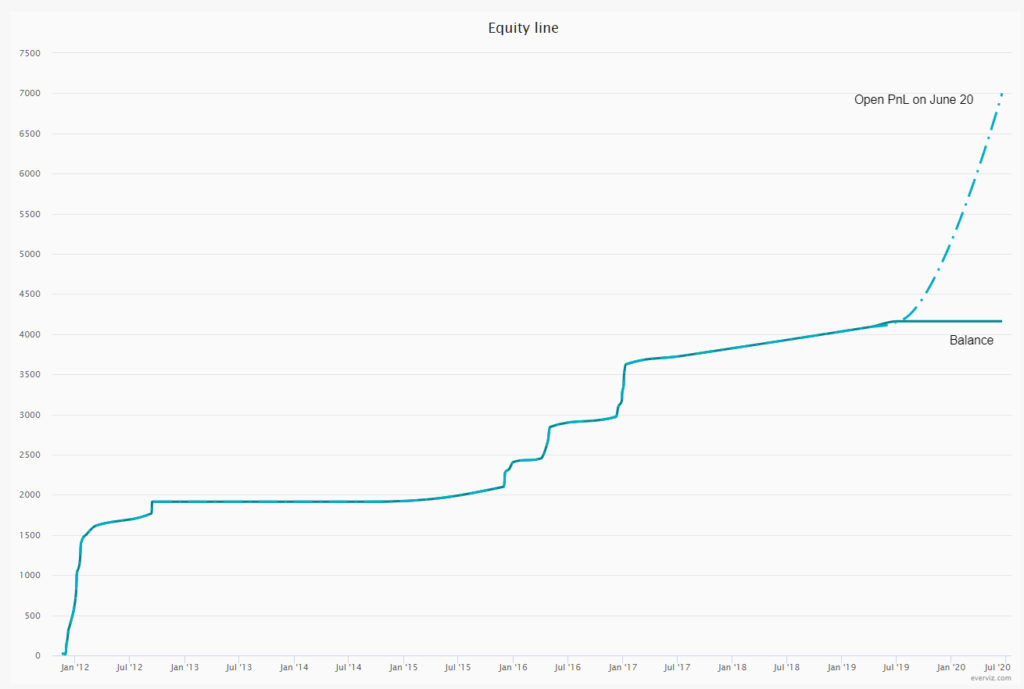Click the 6000 y-axis label
The width and height of the screenshot is (1024, 689).
pos(30,174)
